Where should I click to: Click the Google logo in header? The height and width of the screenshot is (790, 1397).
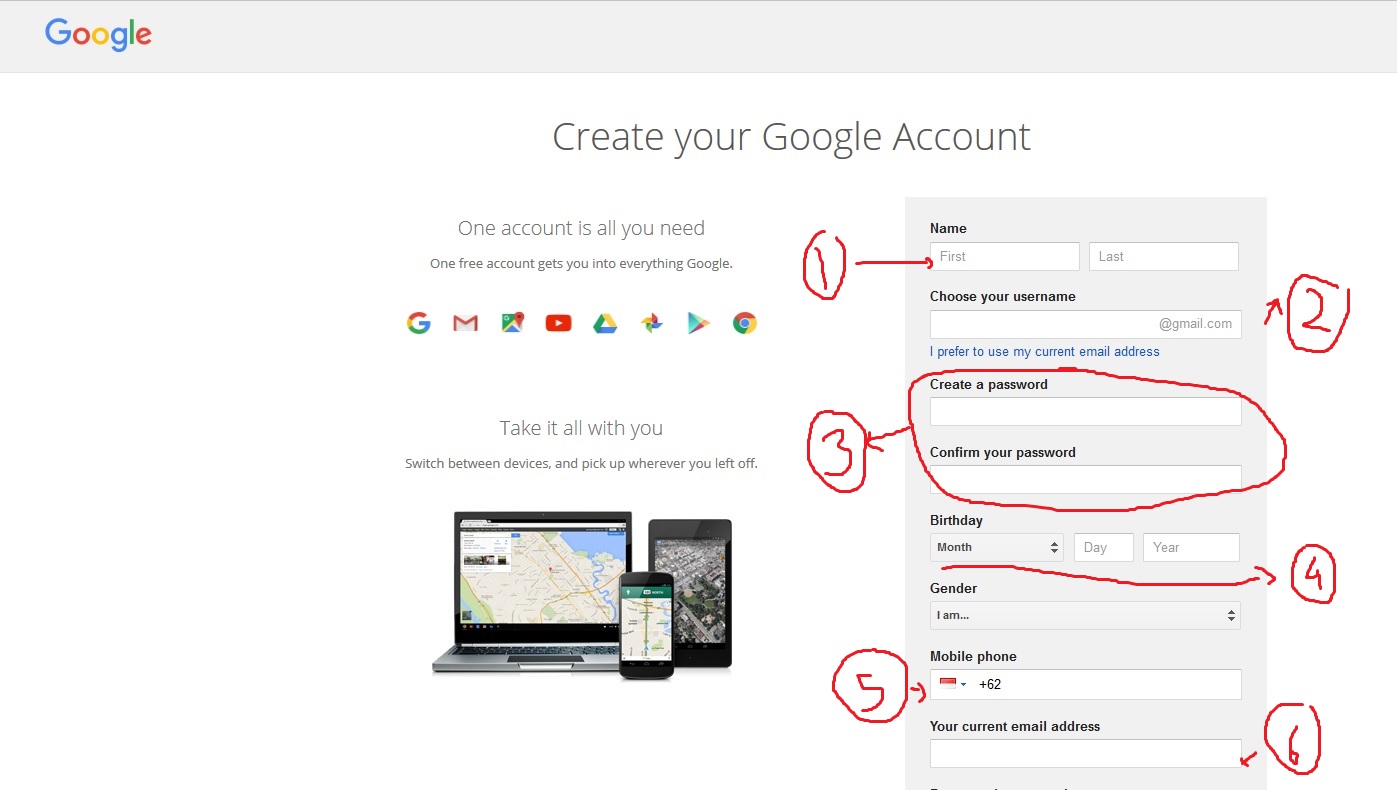pos(98,35)
